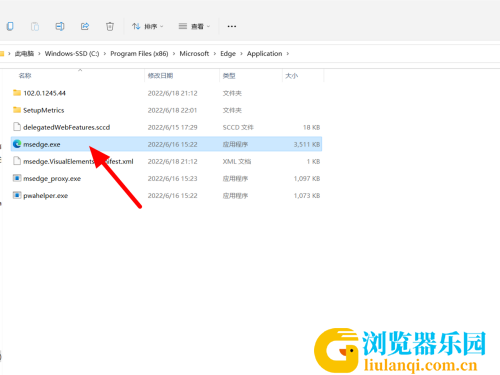500x375 pixels.
Task: Click the delegatedWebFeatures.sccd file icon
Action: [x=17, y=127]
